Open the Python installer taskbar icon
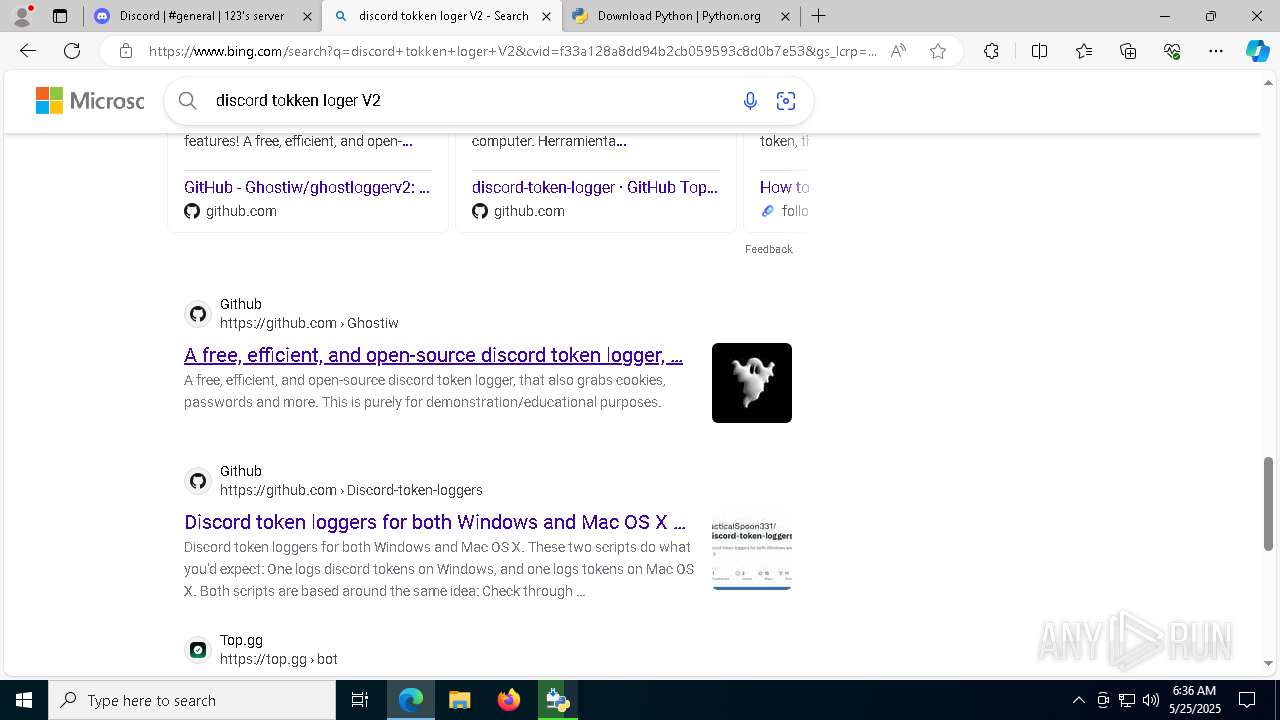The height and width of the screenshot is (720, 1280). (x=557, y=700)
